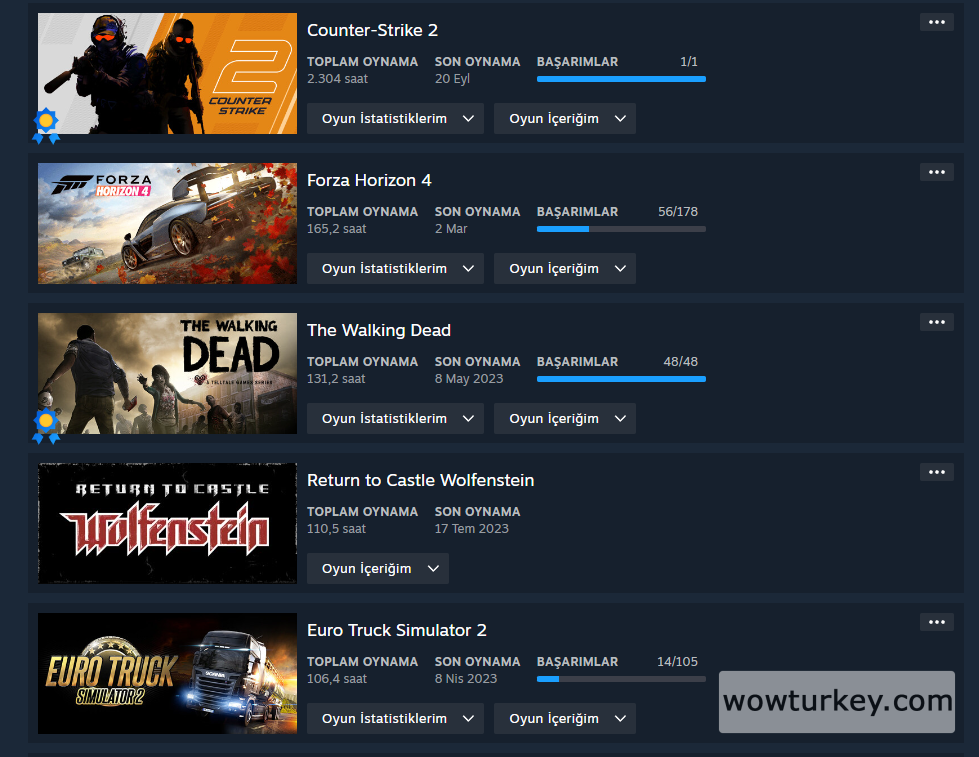979x757 pixels.
Task: Open the three-dot menu for The Walking Dead
Action: coord(937,322)
